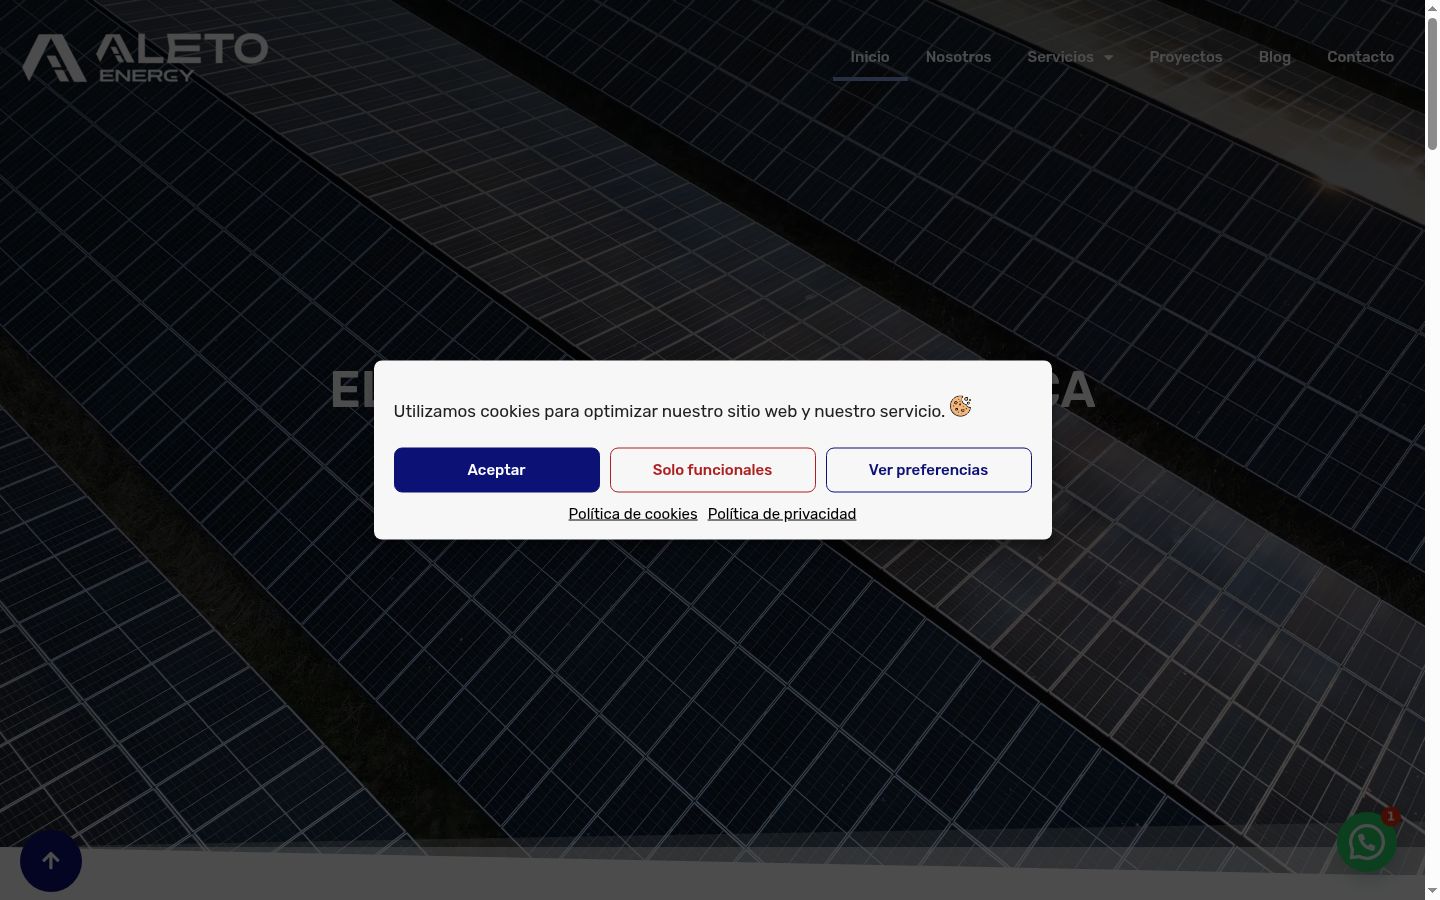Click the Aleto Energy logo

tap(145, 57)
